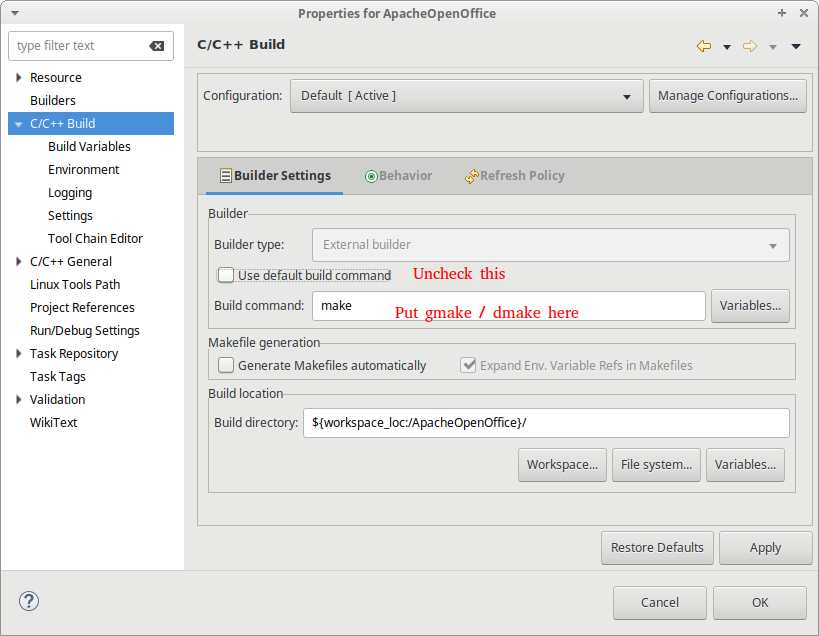This screenshot has width=819, height=636.
Task: Click the Build directory input field
Action: pyautogui.click(x=546, y=423)
